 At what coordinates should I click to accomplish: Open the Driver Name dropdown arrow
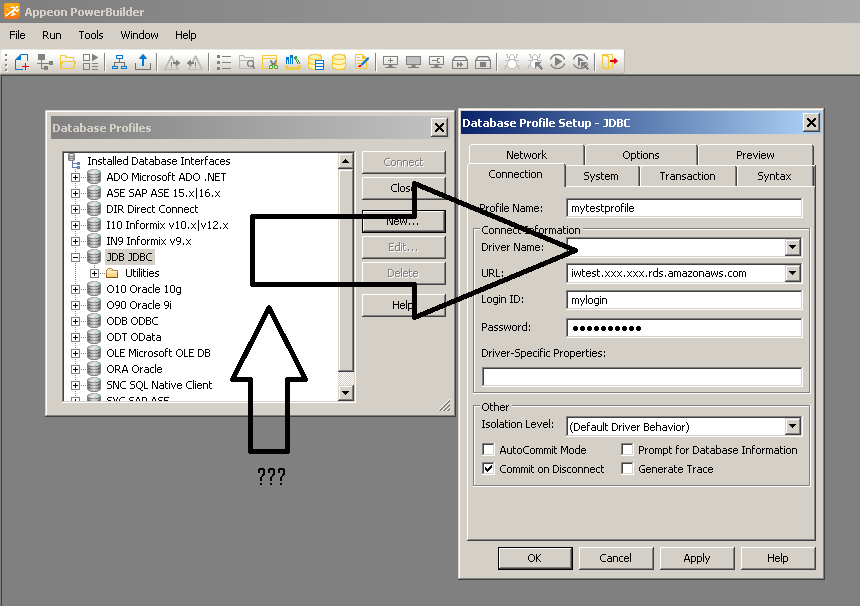point(792,247)
